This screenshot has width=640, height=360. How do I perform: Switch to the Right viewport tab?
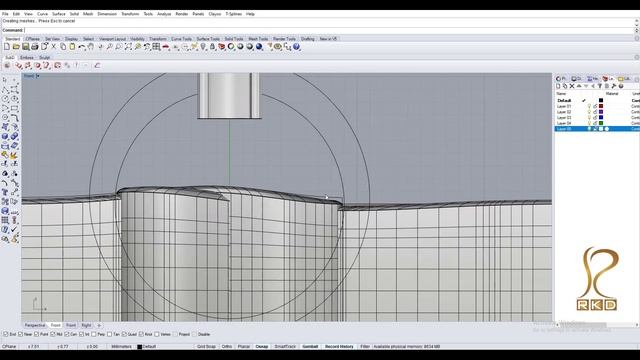86,325
